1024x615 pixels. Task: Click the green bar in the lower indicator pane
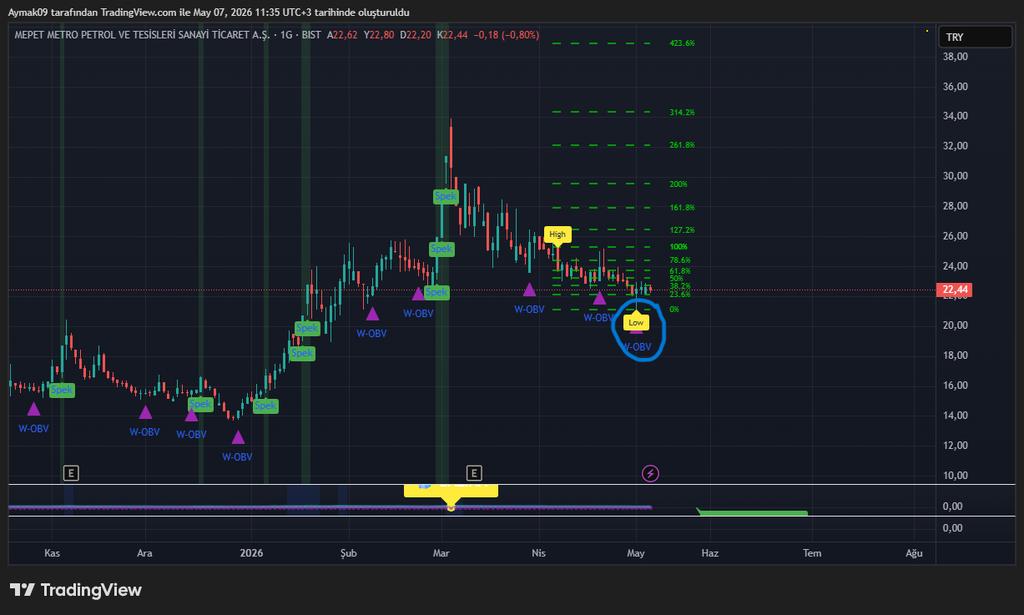(x=752, y=512)
